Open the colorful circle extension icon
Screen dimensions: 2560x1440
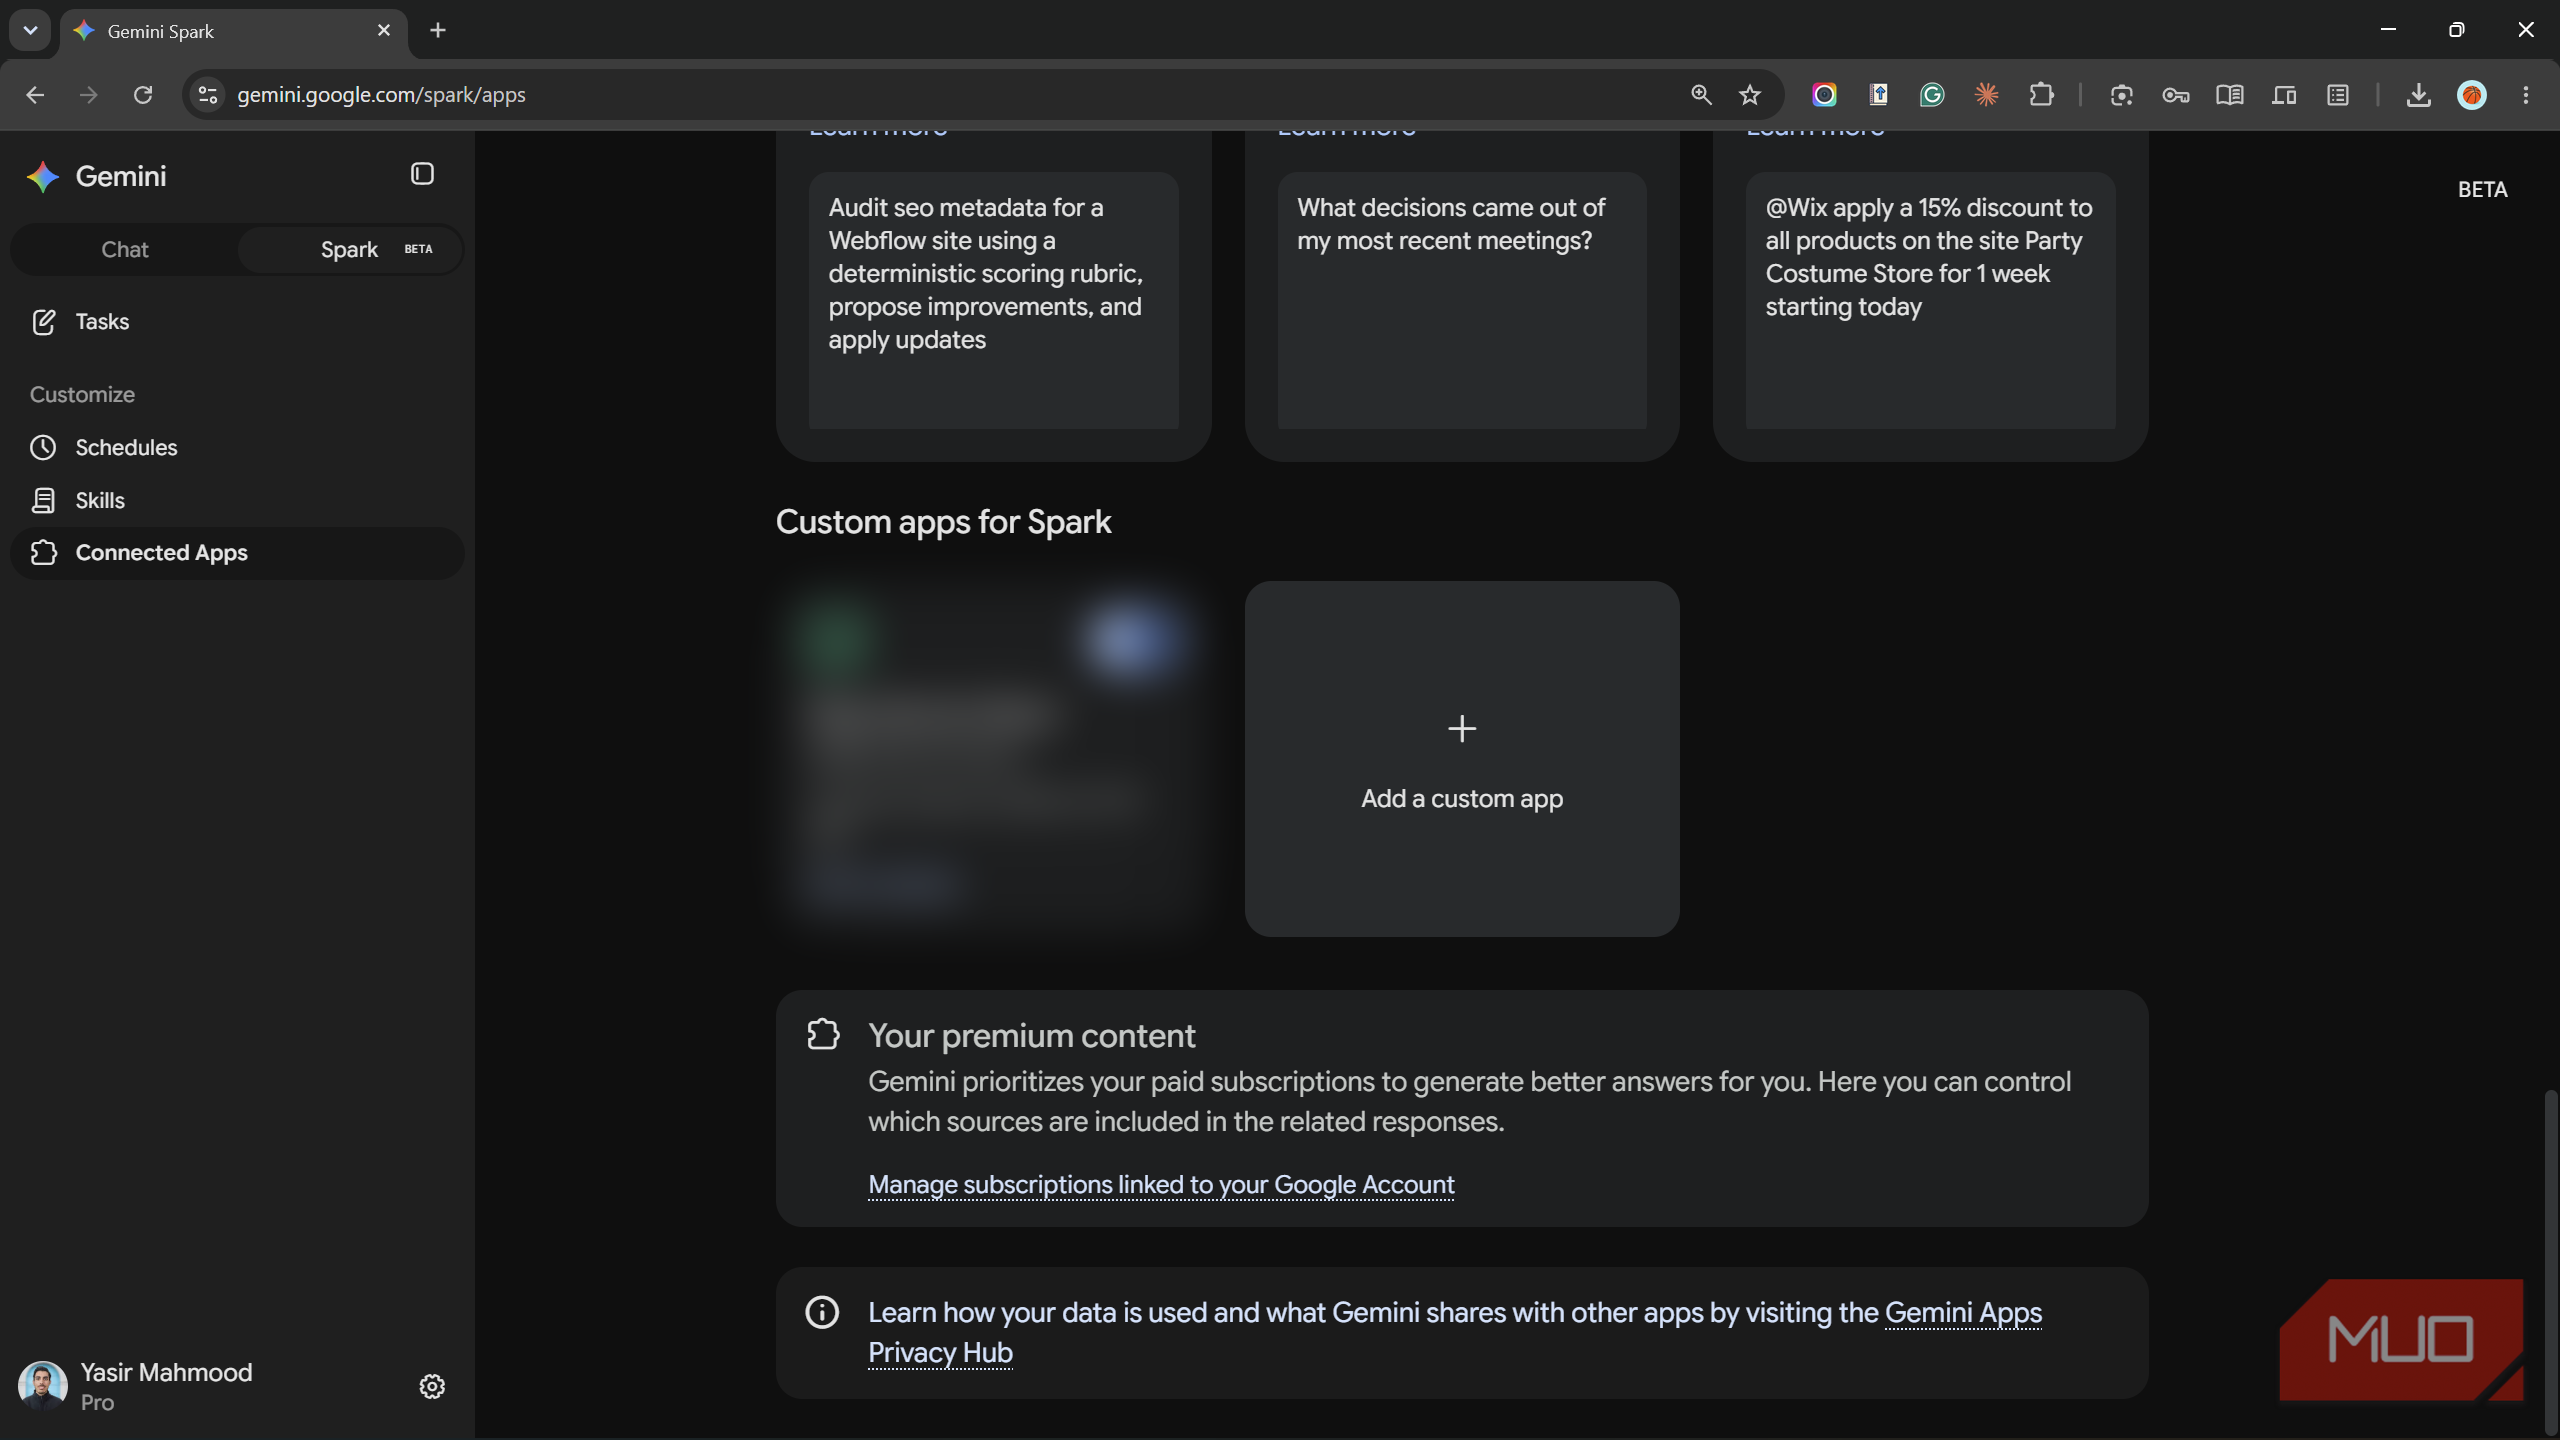coord(1824,95)
